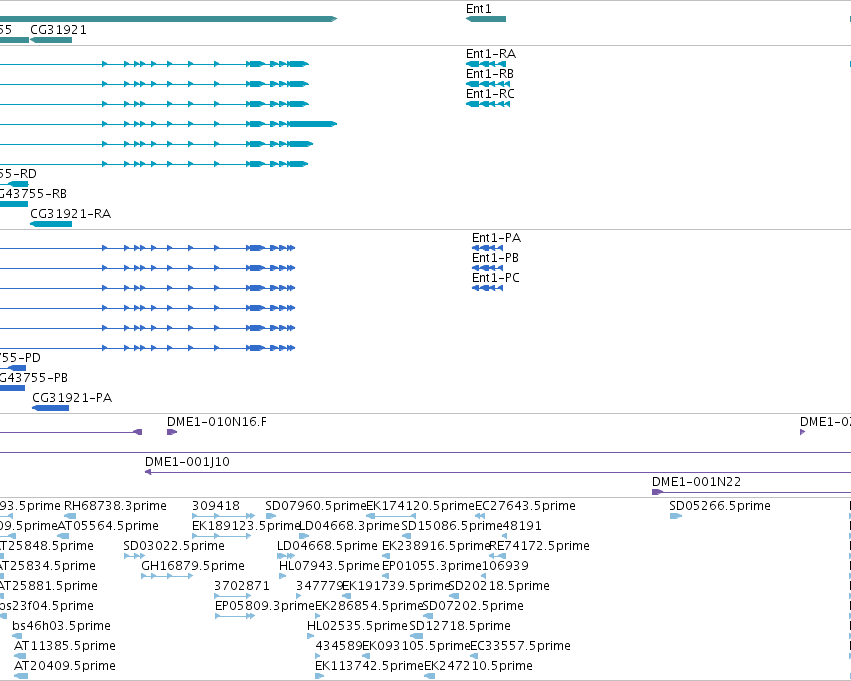The height and width of the screenshot is (681, 851).
Task: Click the RE74172.5prime EST label
Action: 539,546
